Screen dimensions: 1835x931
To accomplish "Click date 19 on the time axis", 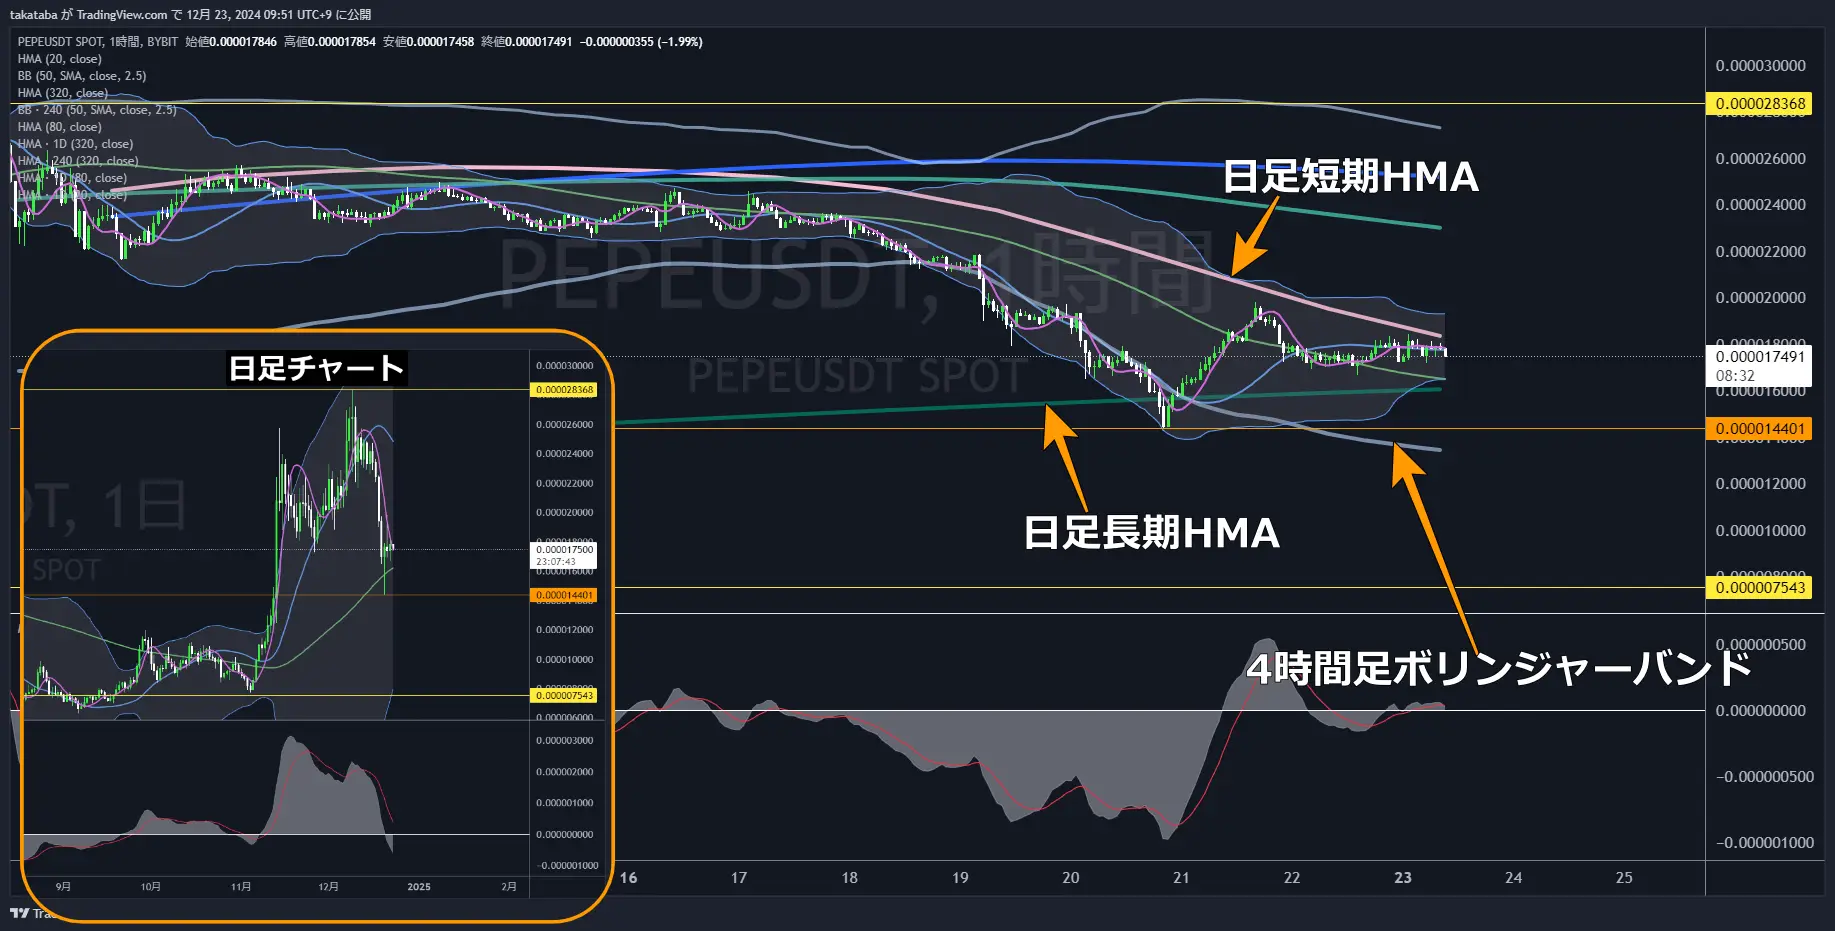I will [960, 878].
